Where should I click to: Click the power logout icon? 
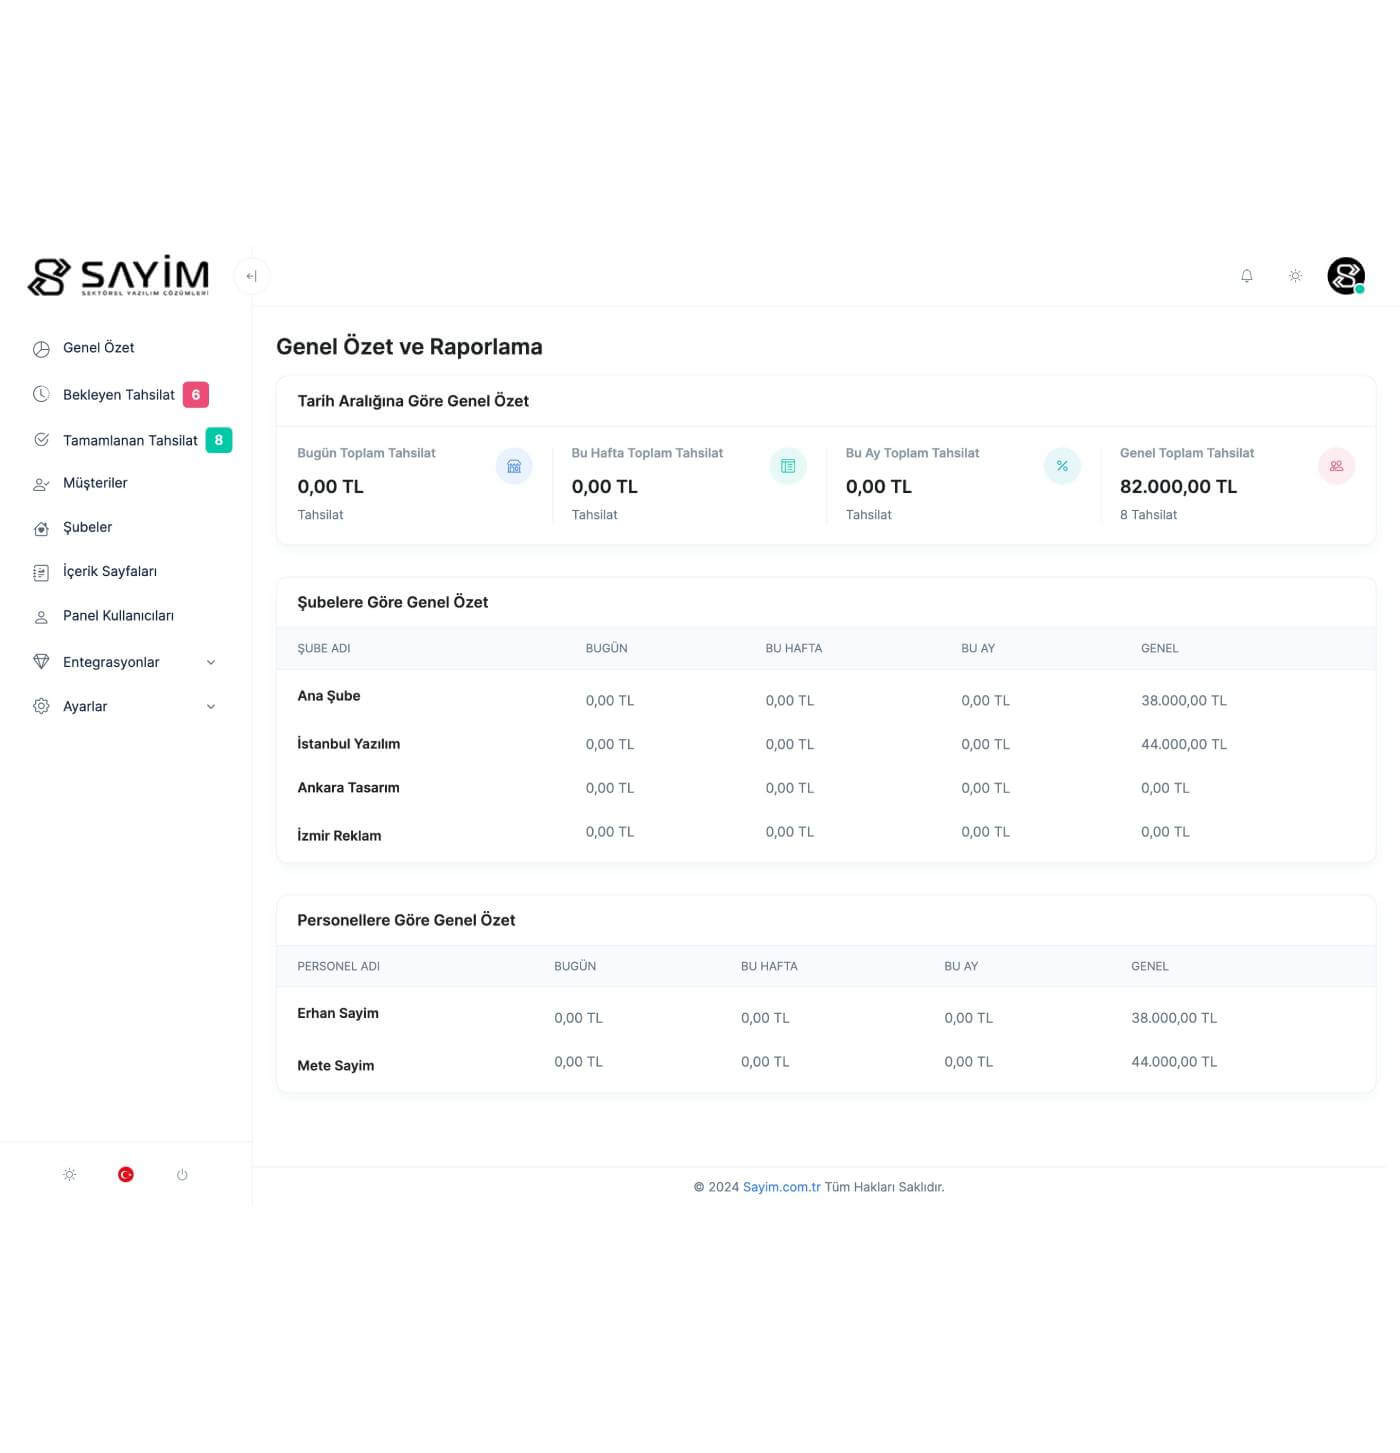click(182, 1175)
